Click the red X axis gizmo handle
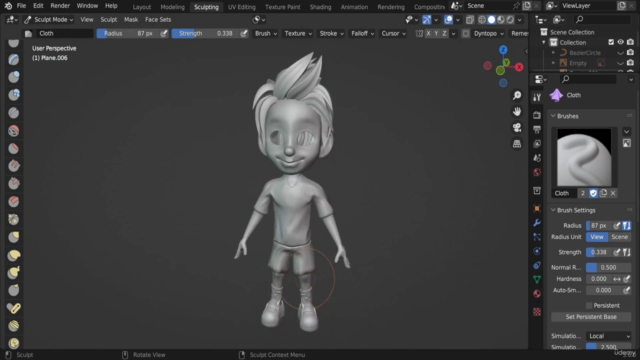This screenshot has height=360, width=640. [x=519, y=67]
